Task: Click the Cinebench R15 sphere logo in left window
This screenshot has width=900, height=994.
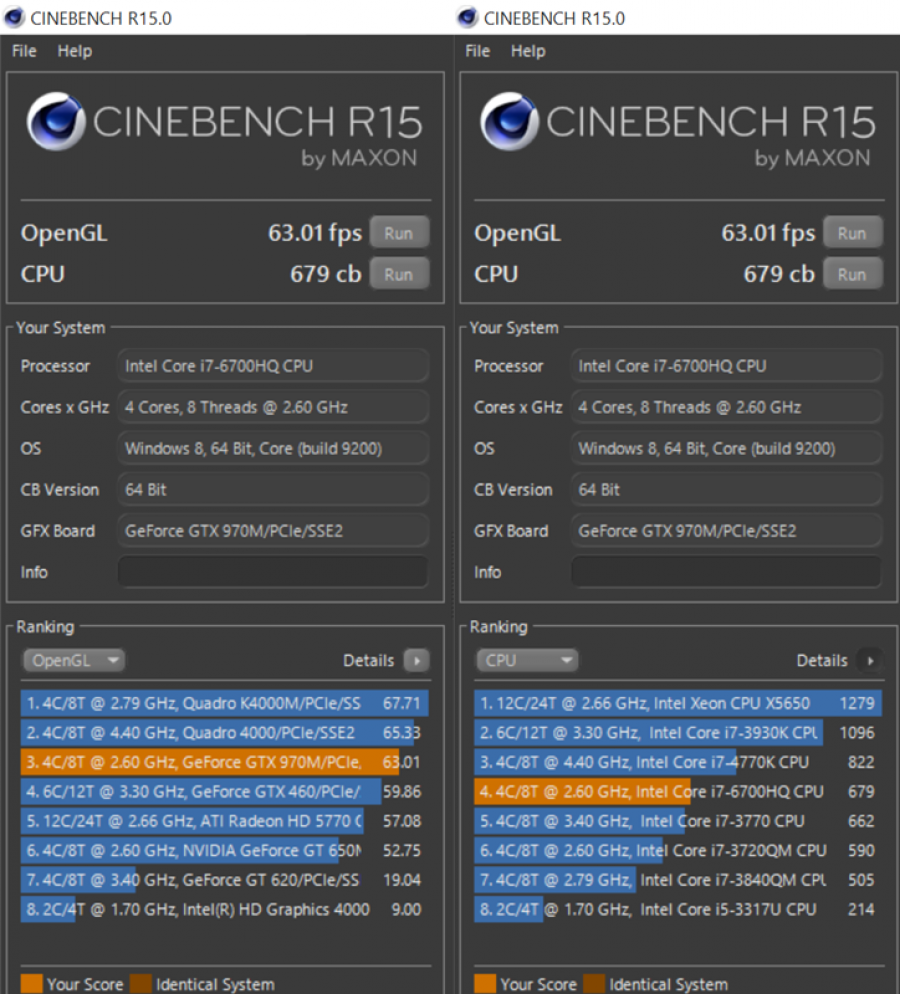Action: click(x=56, y=121)
